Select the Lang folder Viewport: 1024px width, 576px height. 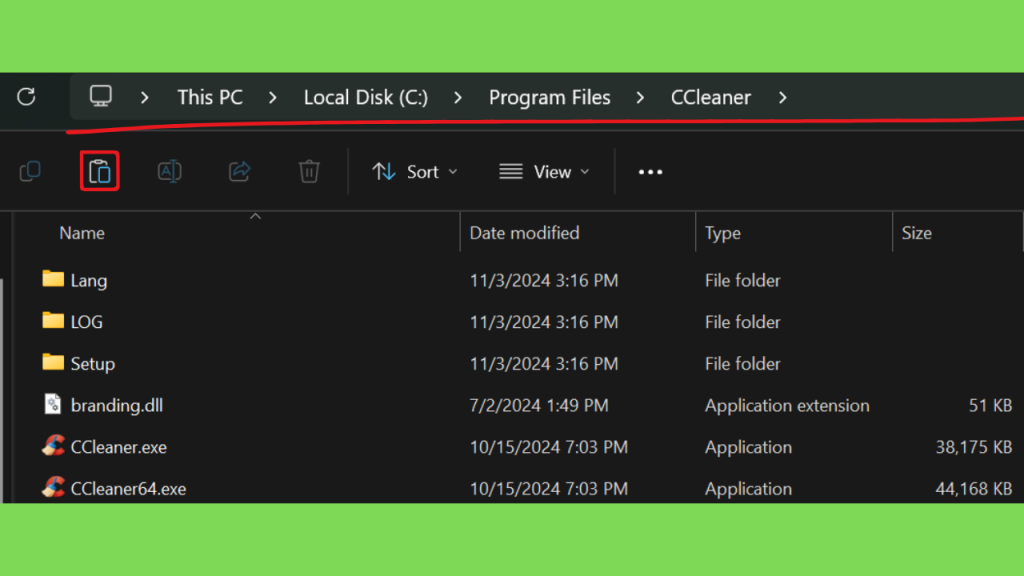coord(88,281)
